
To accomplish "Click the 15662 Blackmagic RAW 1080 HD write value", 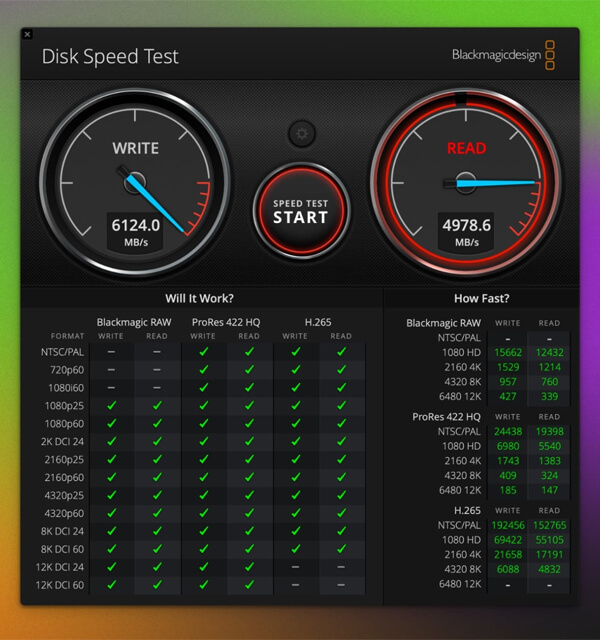I will tap(508, 353).
